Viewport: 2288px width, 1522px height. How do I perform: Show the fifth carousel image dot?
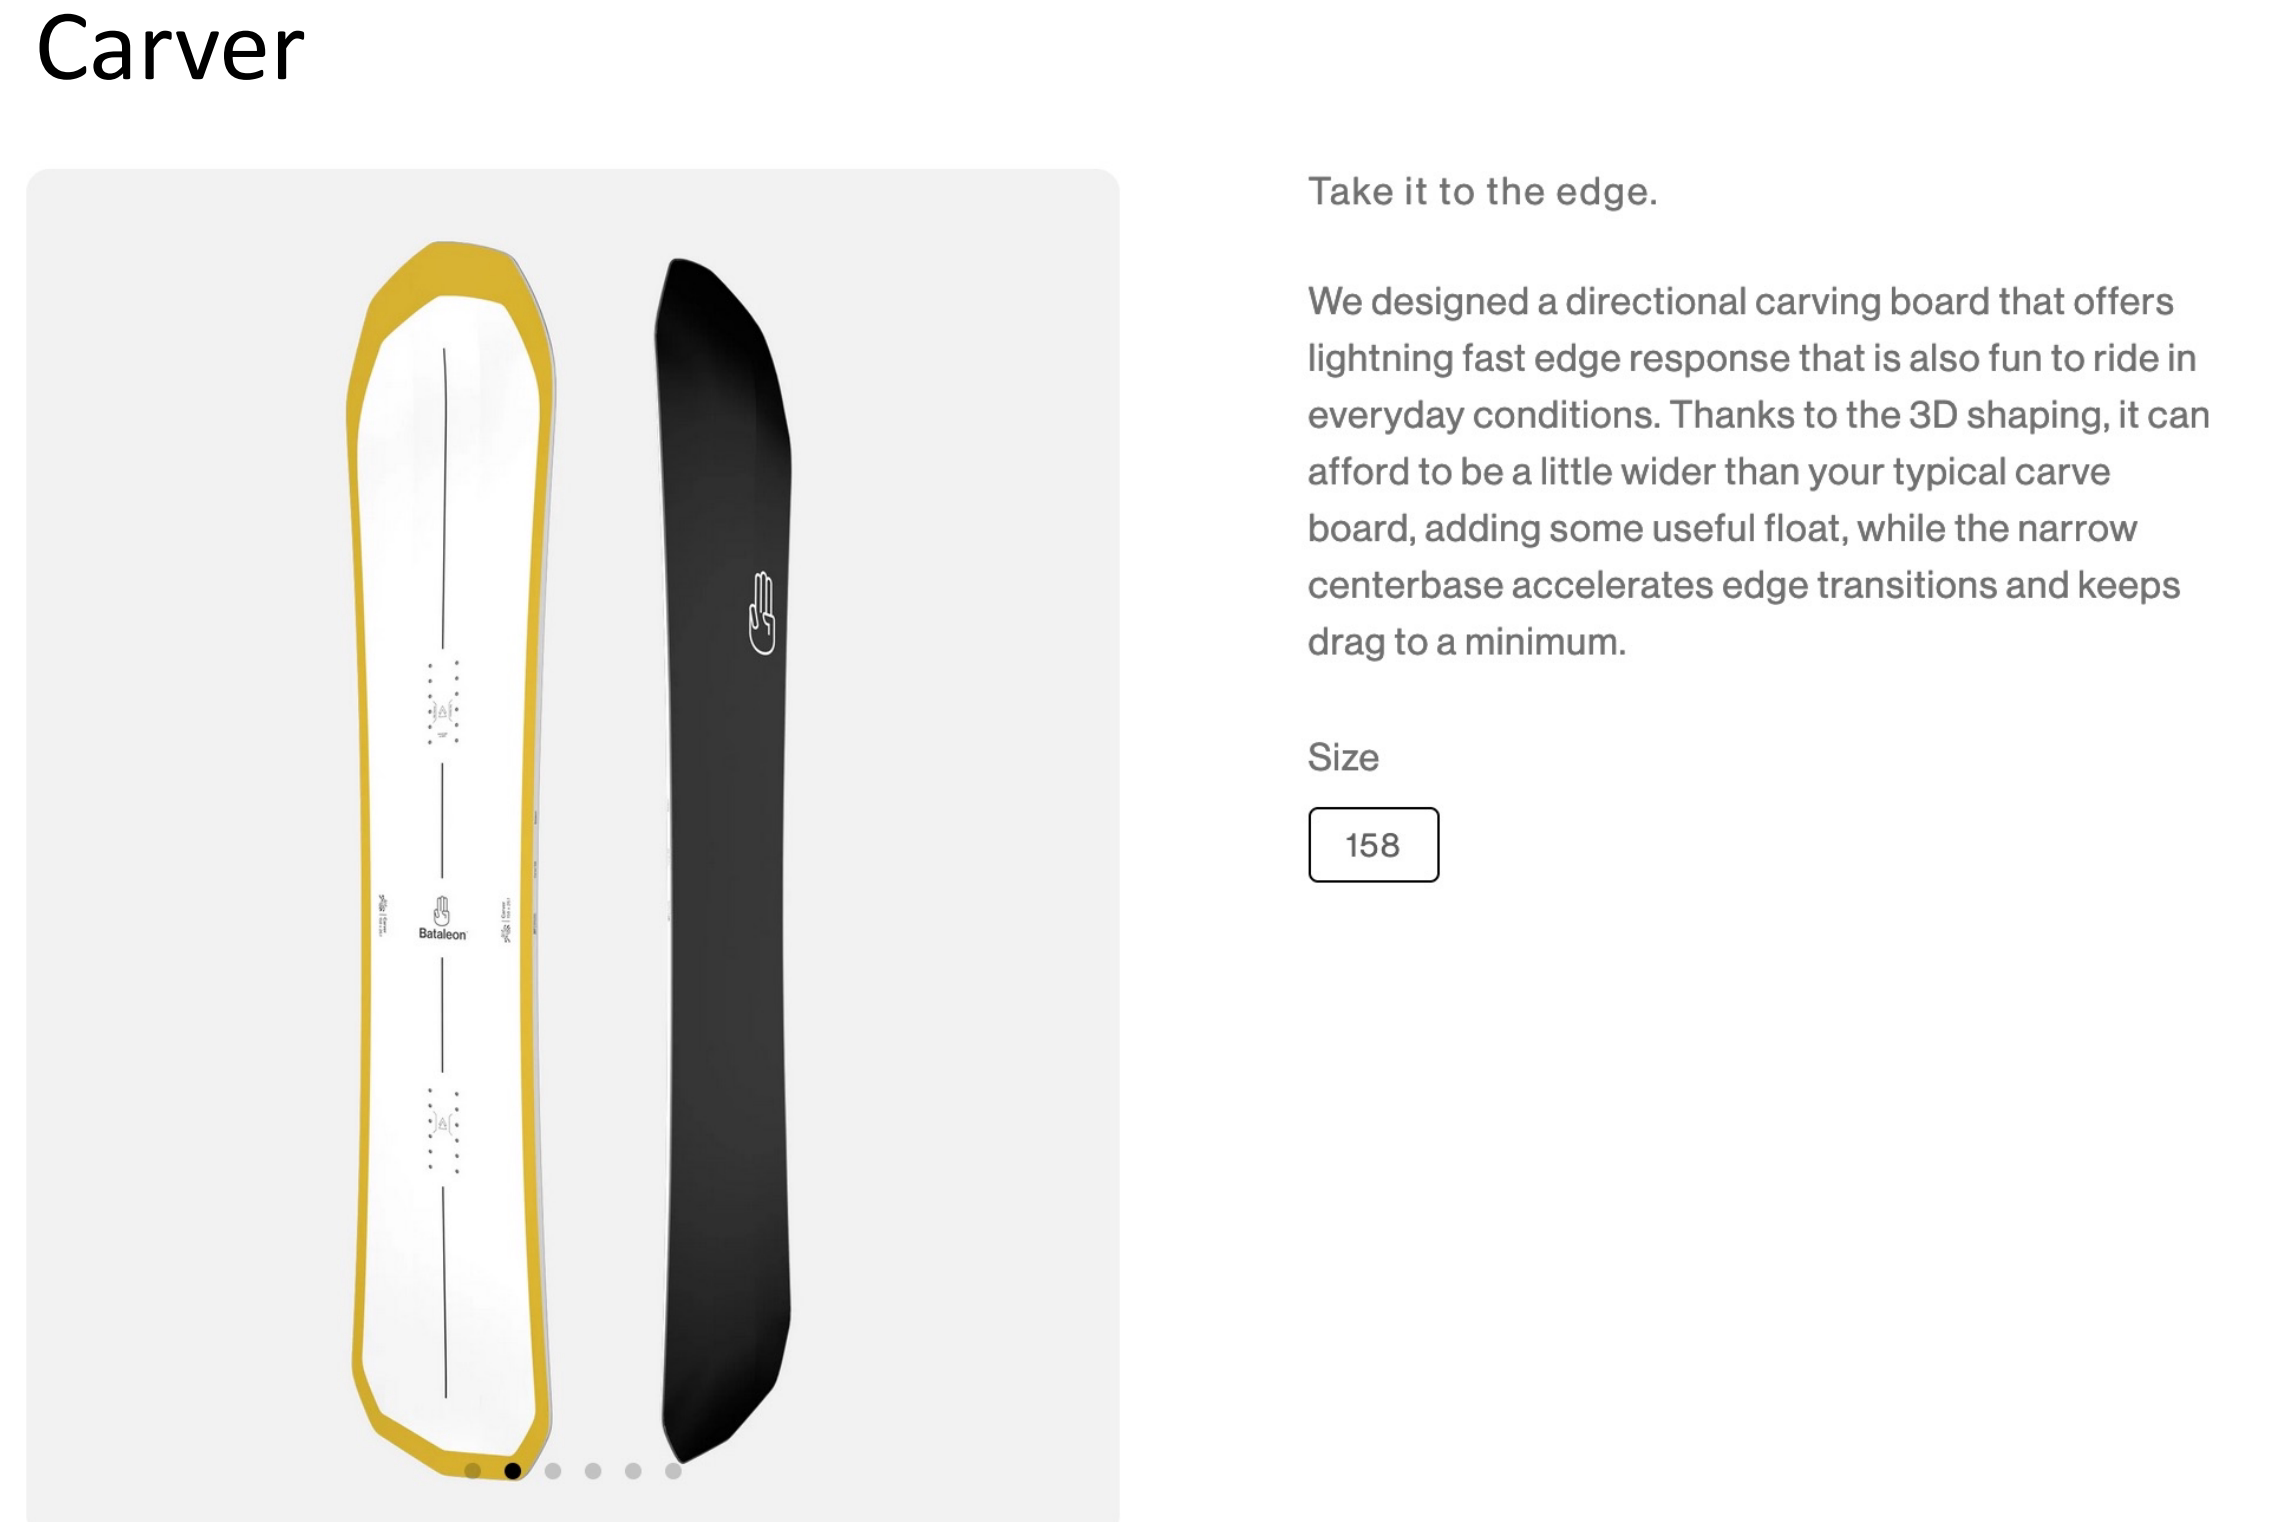tap(633, 1470)
